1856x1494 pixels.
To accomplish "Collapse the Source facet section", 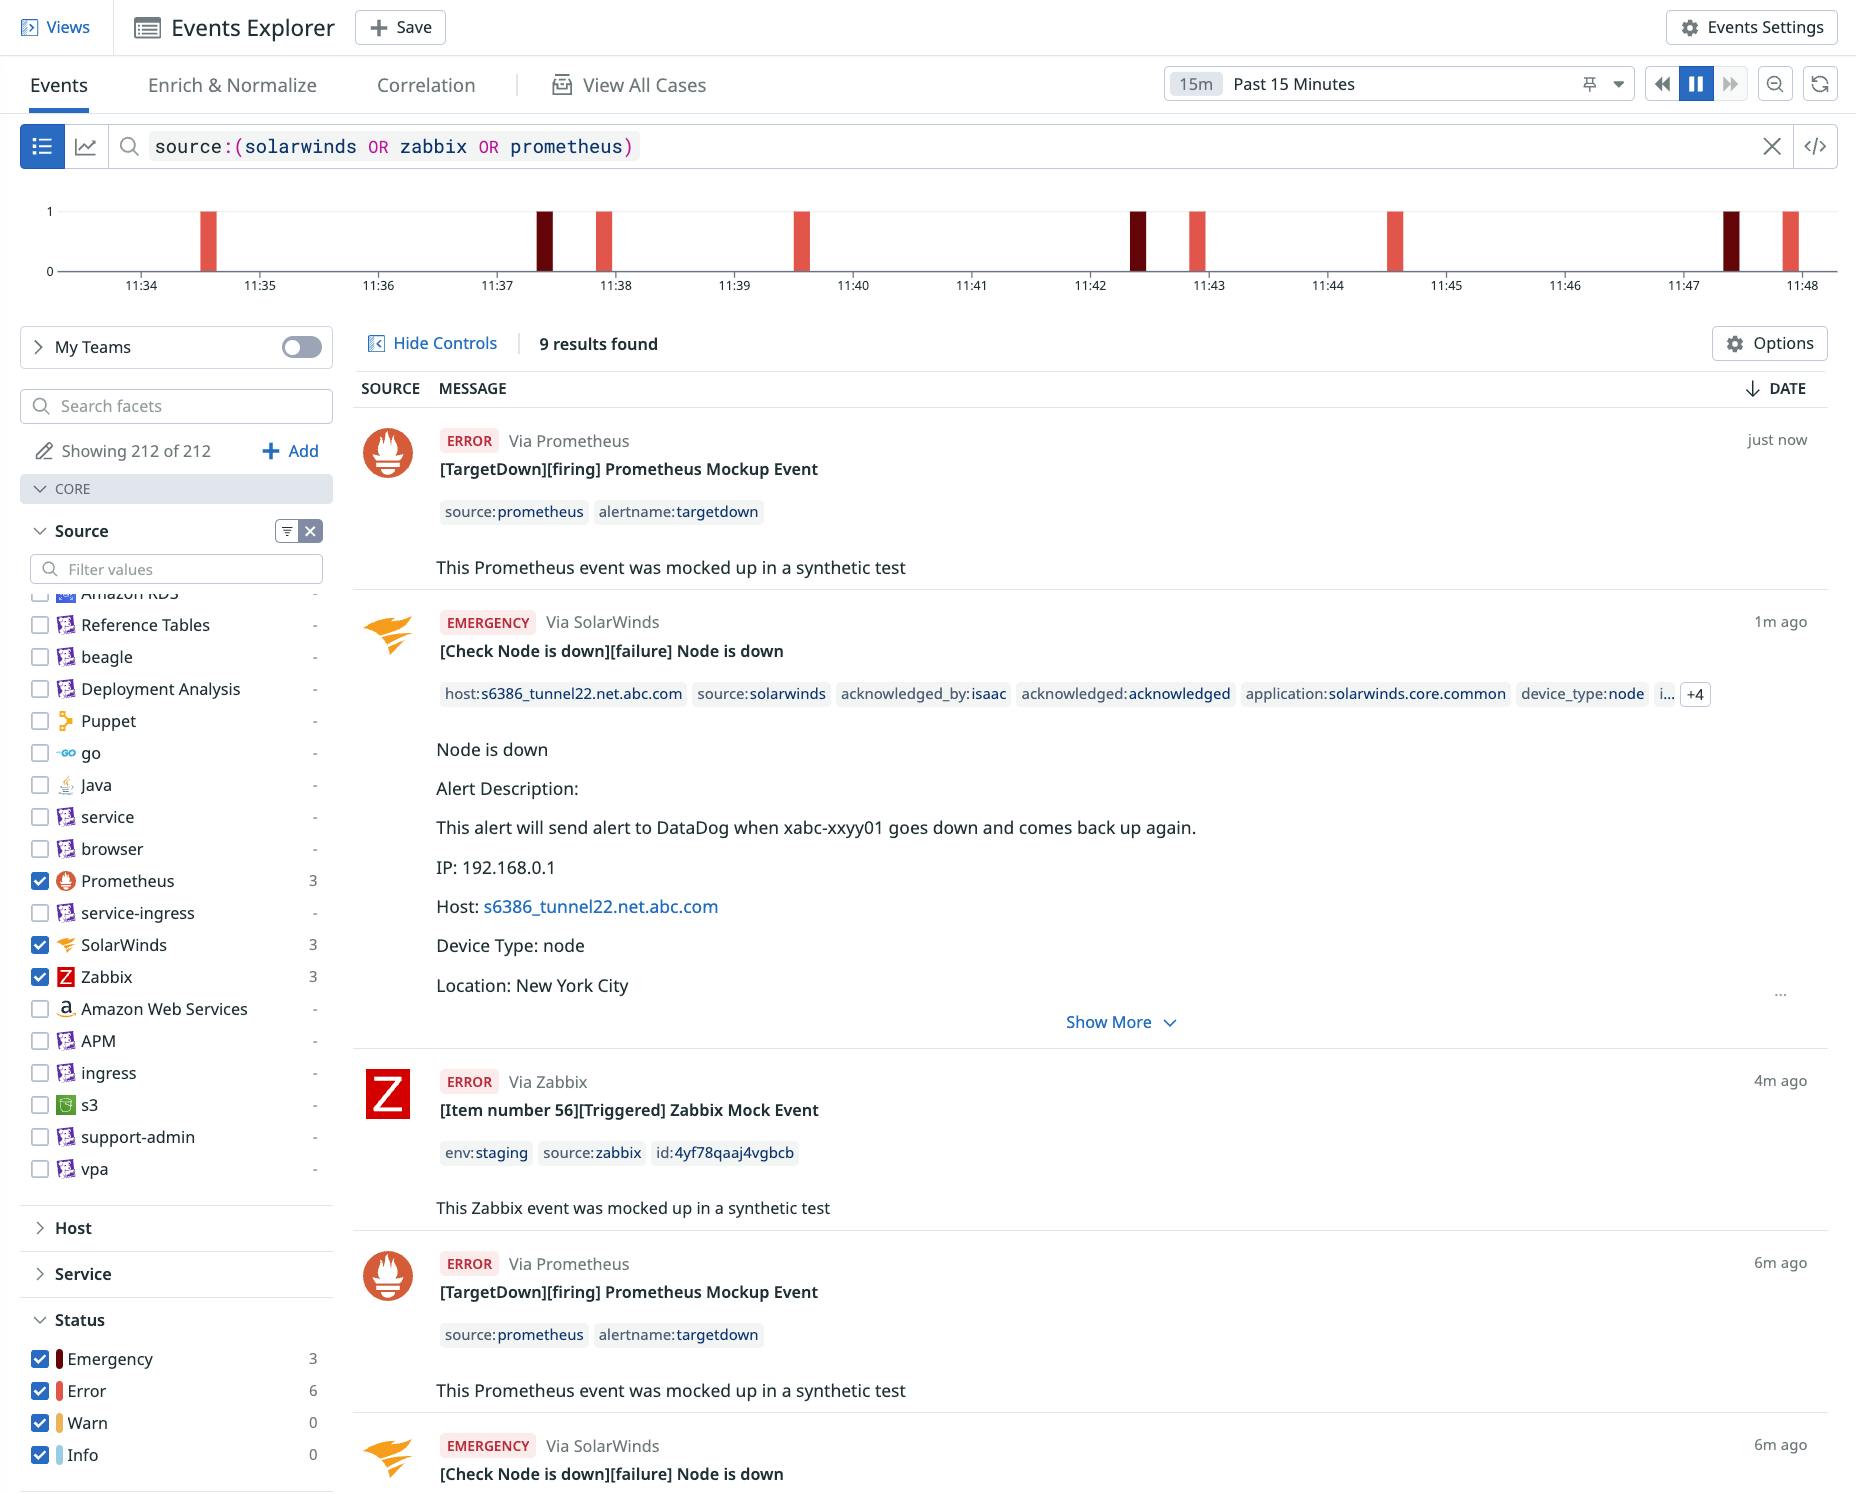I will pyautogui.click(x=40, y=531).
